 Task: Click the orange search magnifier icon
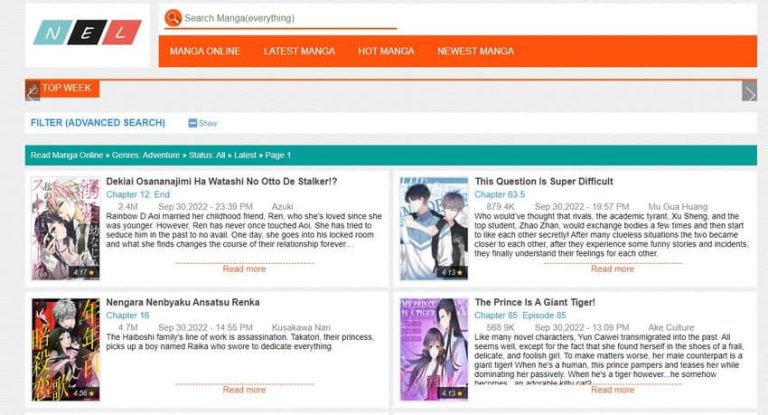[x=173, y=18]
